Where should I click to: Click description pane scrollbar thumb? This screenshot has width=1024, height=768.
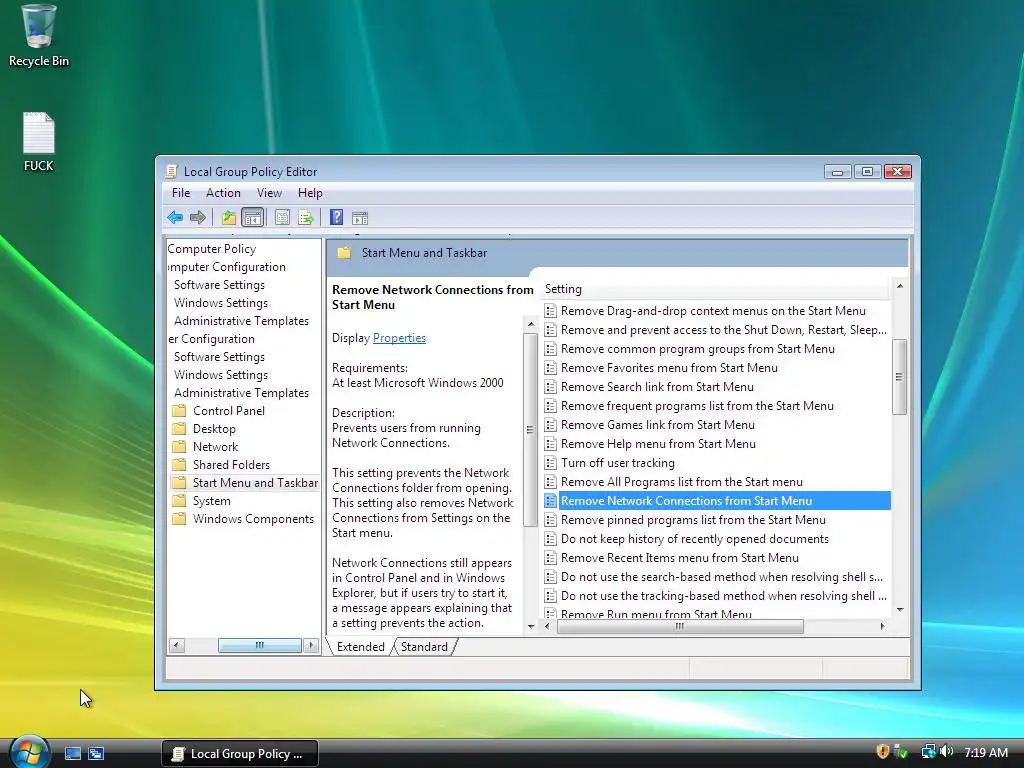[x=530, y=430]
